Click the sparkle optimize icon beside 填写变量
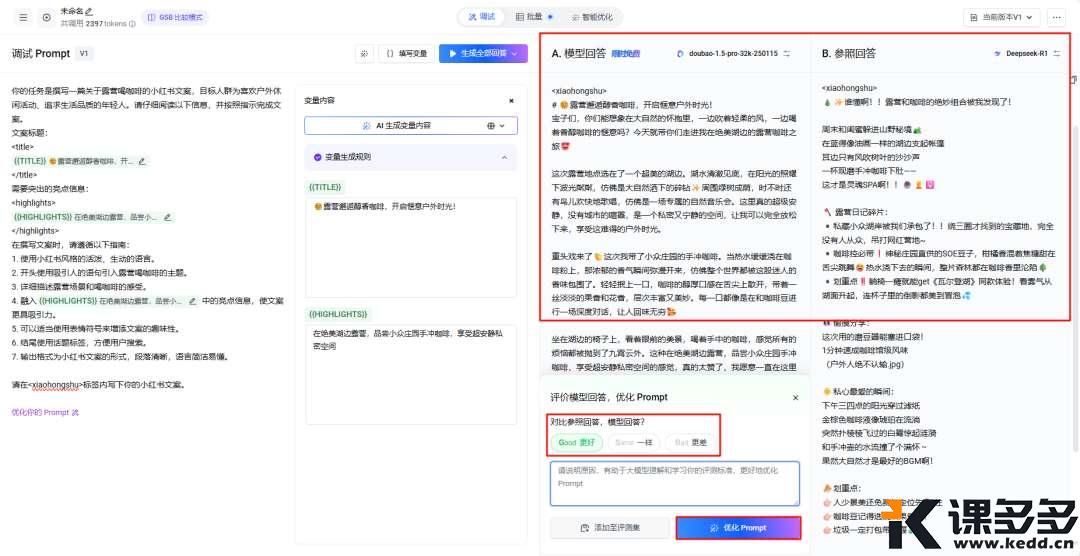This screenshot has height=556, width=1080. (x=364, y=53)
